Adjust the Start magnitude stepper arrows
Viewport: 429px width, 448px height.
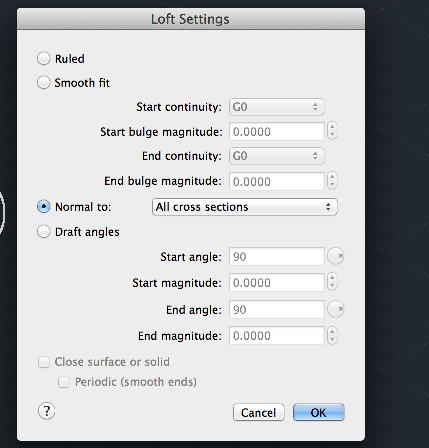[332, 282]
